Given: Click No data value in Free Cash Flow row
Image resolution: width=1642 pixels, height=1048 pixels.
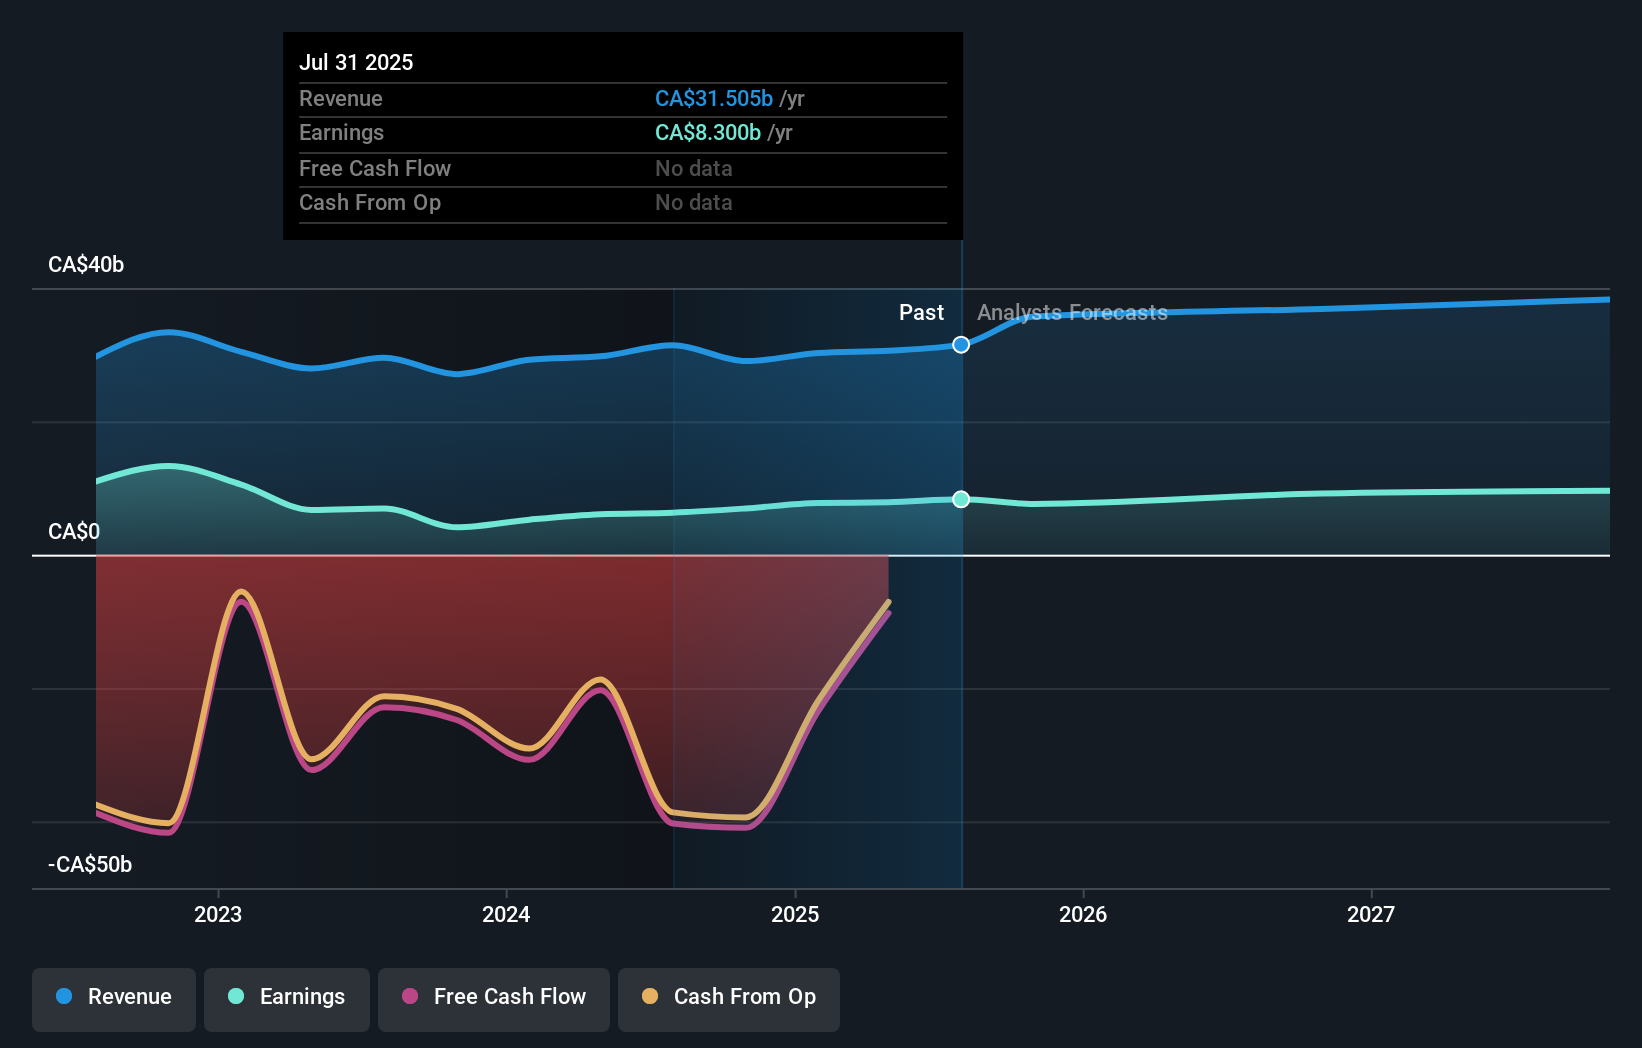Looking at the screenshot, I should point(694,168).
